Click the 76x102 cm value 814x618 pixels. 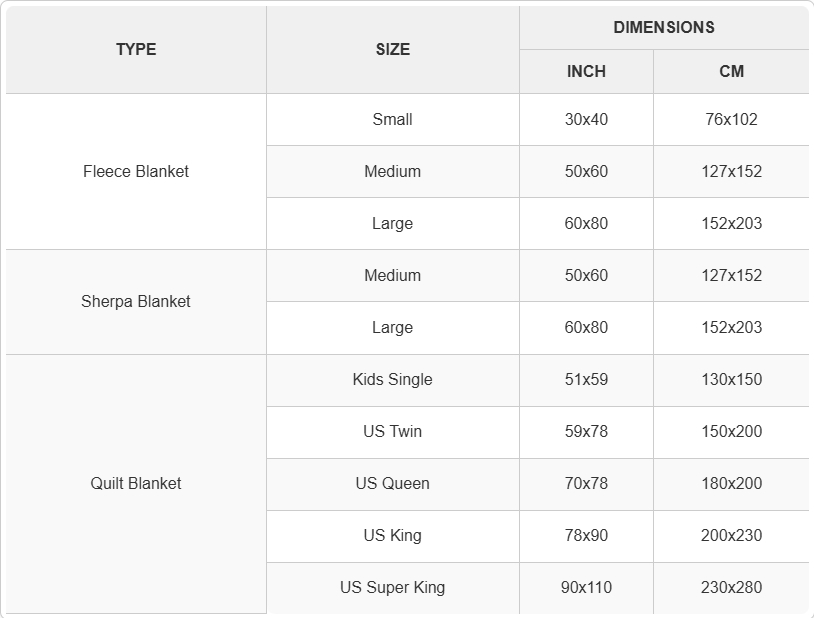pyautogui.click(x=731, y=119)
